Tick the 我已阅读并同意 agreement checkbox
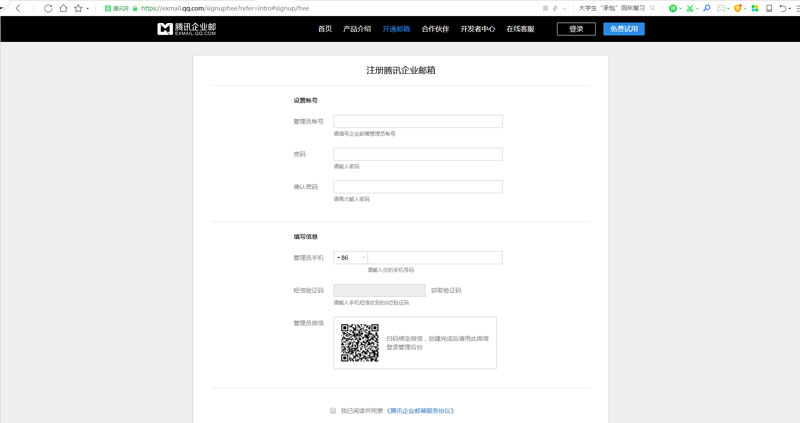Viewport: 800px width, 423px height. point(333,410)
